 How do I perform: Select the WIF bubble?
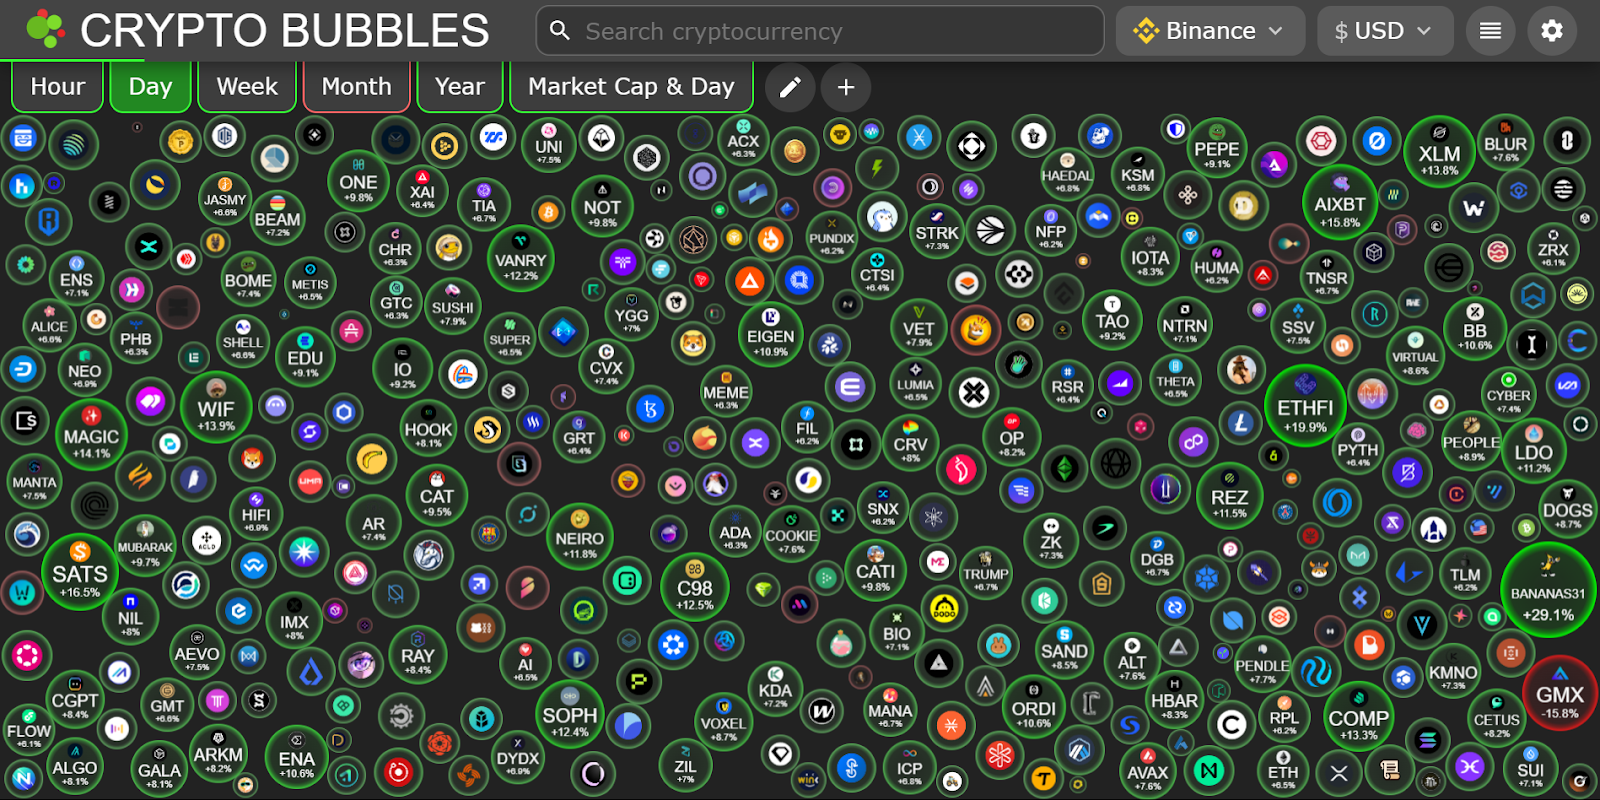(x=216, y=408)
